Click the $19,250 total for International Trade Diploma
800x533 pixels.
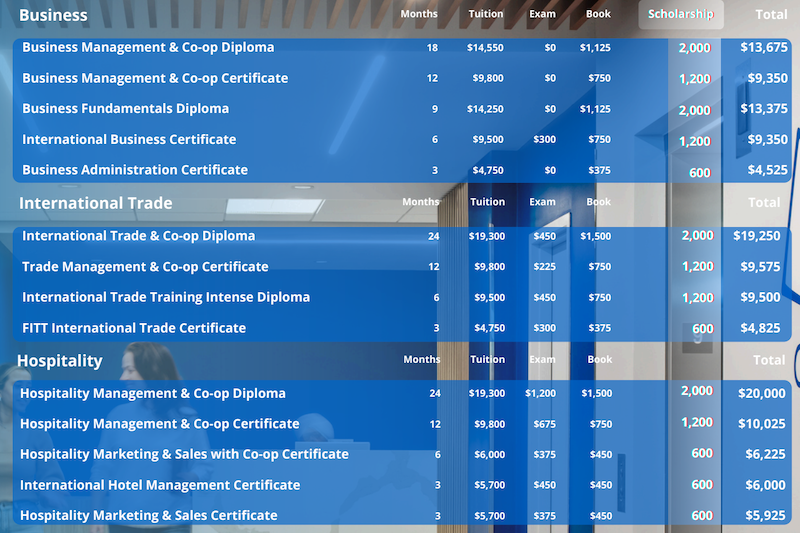[x=757, y=236]
